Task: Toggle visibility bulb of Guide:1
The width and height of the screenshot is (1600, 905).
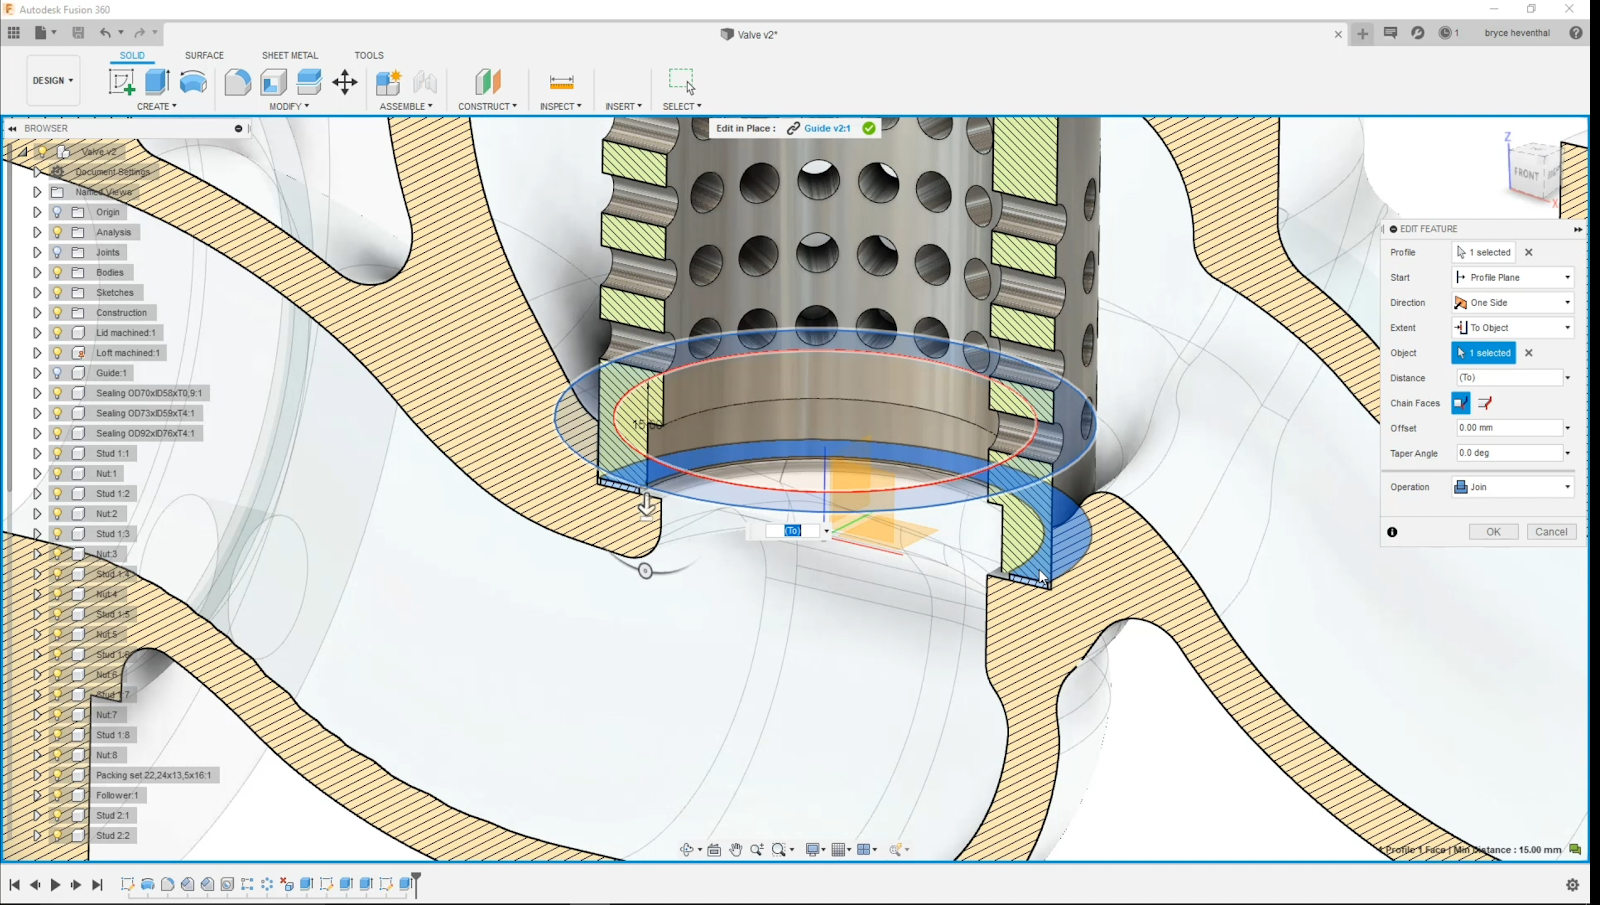Action: [57, 373]
